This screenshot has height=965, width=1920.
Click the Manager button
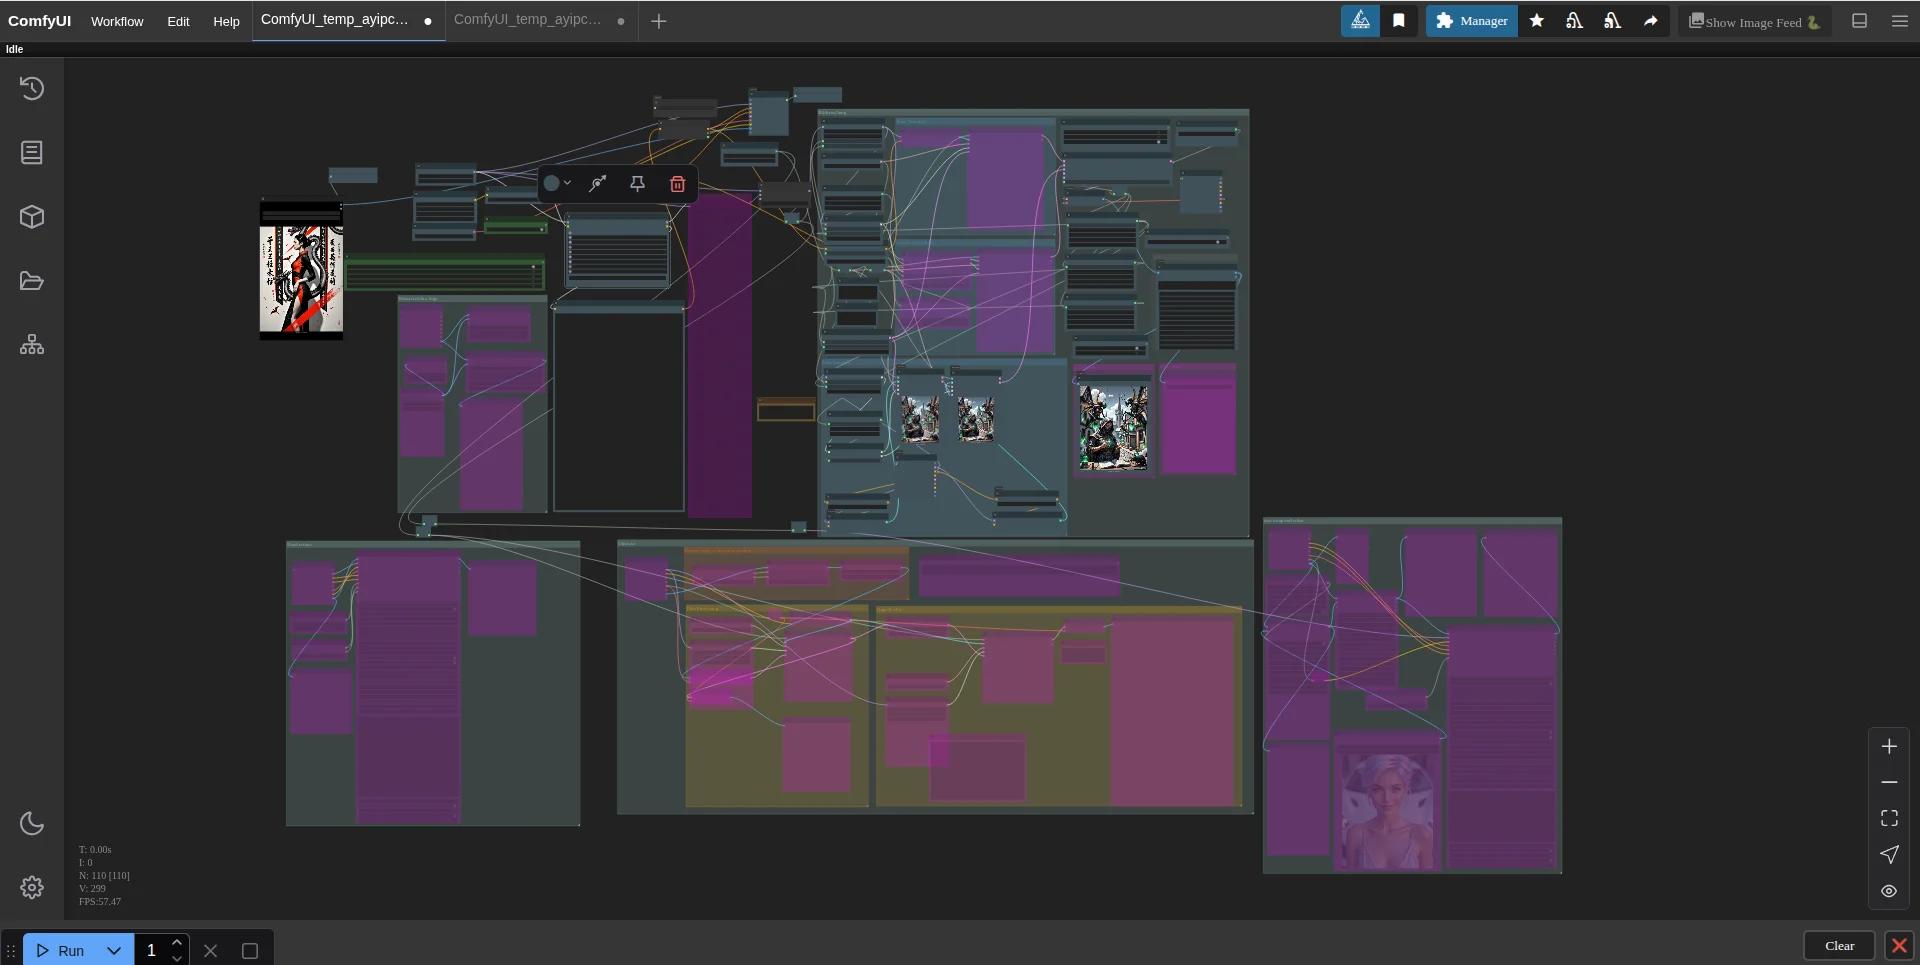click(x=1471, y=21)
